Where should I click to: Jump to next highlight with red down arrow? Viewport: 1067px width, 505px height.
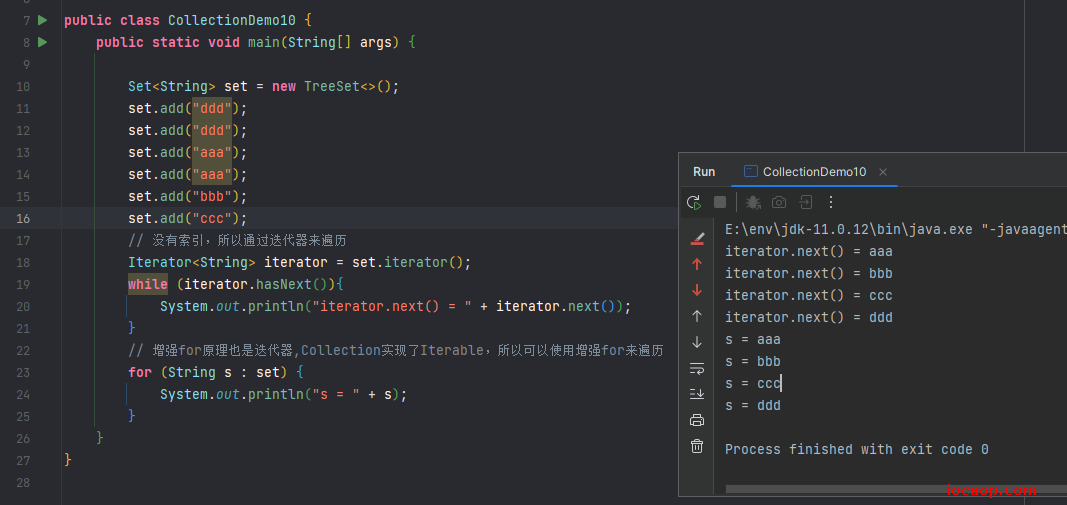click(x=697, y=290)
